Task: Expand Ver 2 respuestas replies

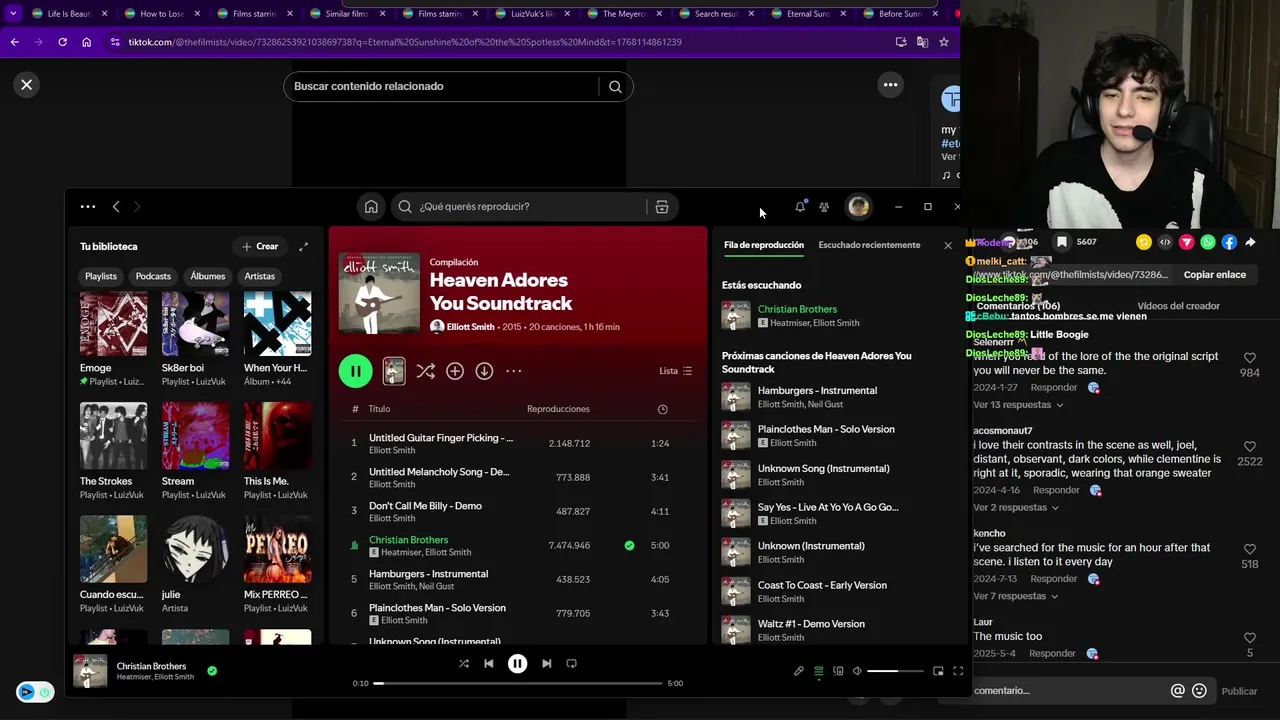Action: pos(1016,508)
